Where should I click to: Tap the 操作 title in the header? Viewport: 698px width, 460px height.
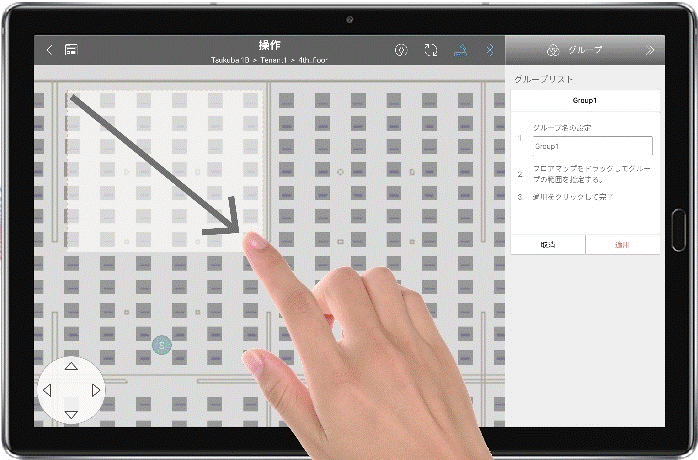(269, 45)
